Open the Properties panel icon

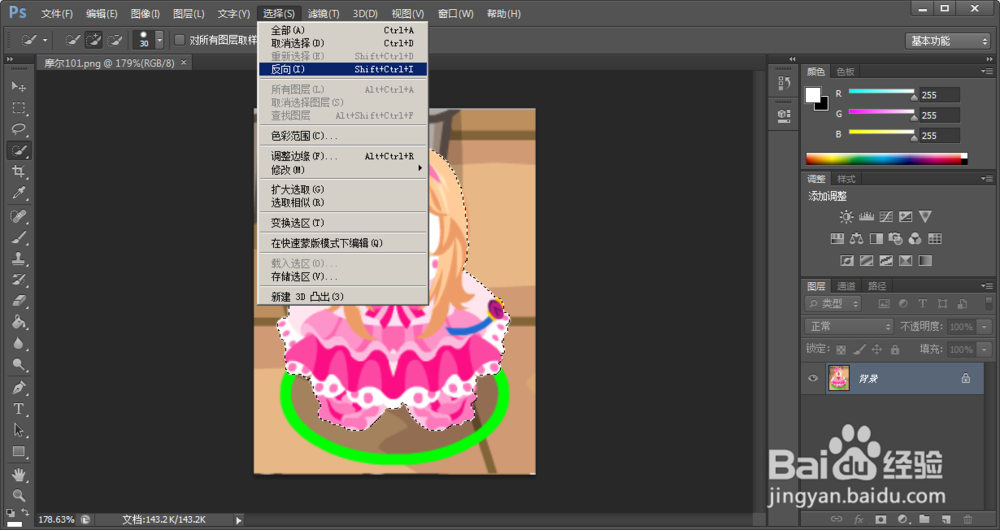click(x=784, y=115)
